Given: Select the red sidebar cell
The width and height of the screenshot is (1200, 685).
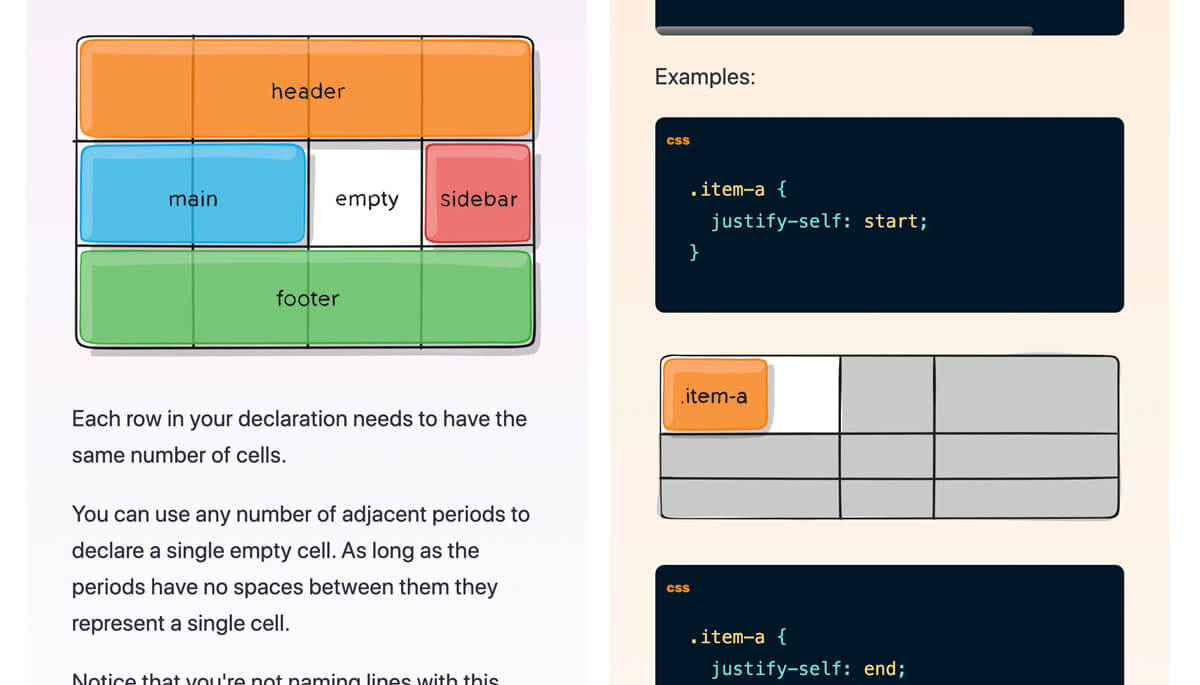Looking at the screenshot, I should click(478, 196).
